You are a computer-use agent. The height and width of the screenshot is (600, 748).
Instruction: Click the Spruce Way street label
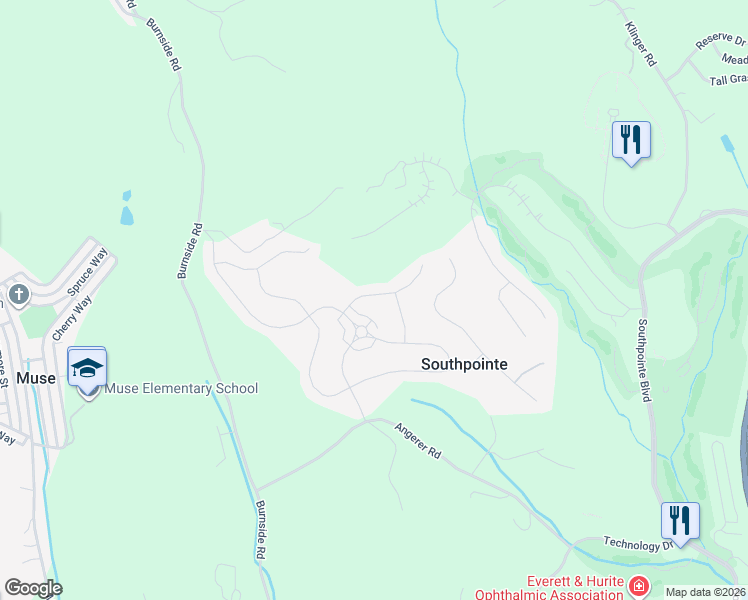coord(87,271)
